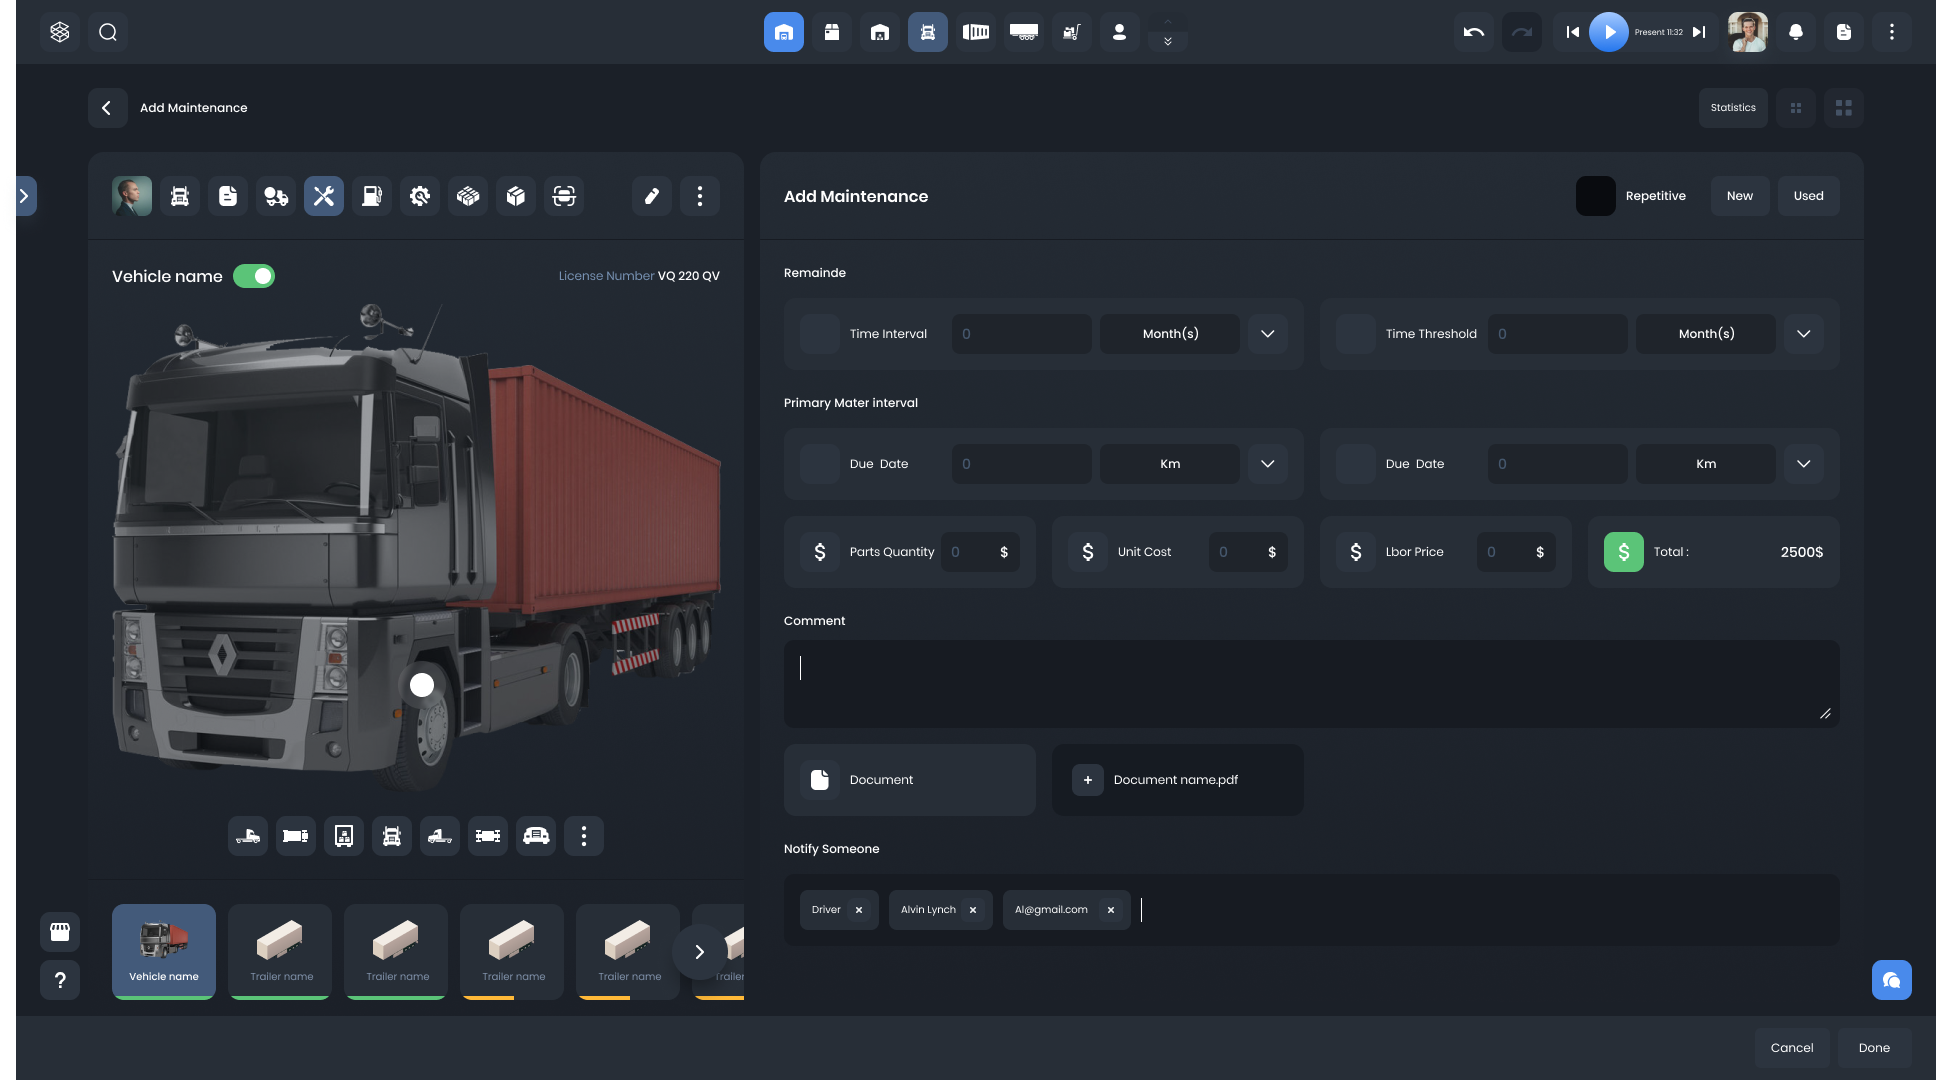This screenshot has height=1080, width=1936.
Task: Open the search tool
Action: 108,32
